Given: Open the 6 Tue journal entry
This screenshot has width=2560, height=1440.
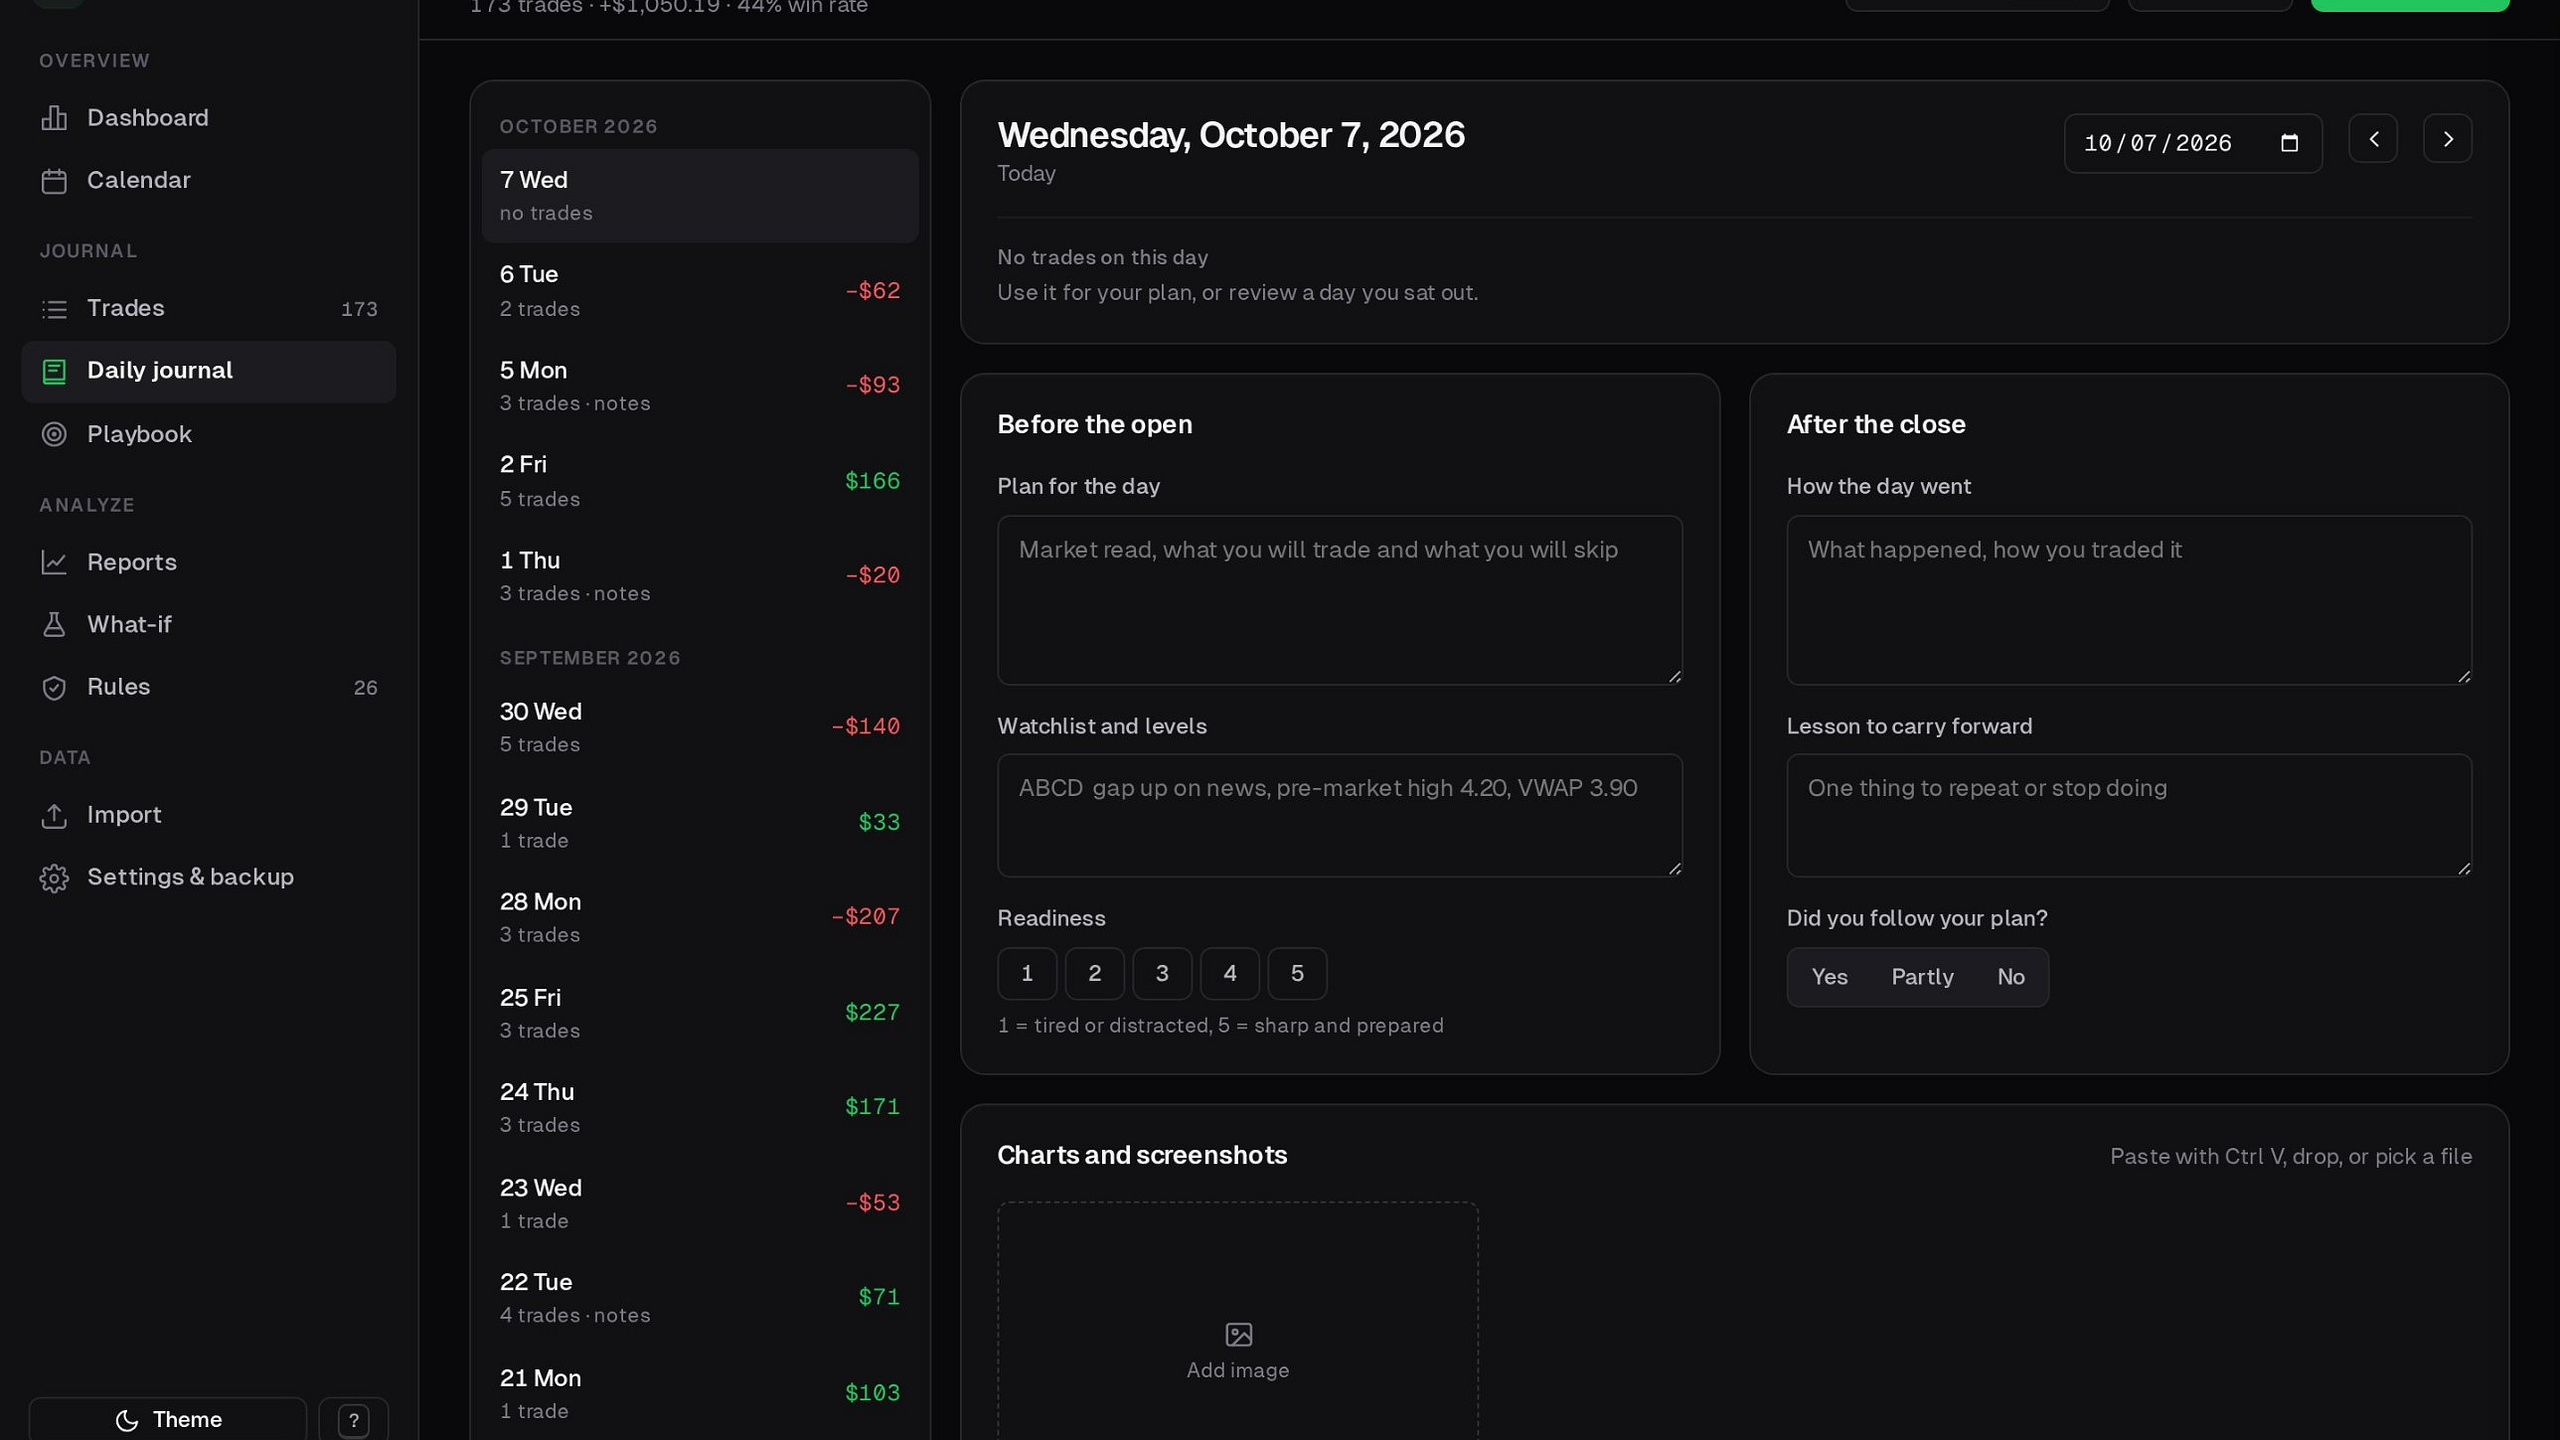Looking at the screenshot, I should click(x=700, y=291).
